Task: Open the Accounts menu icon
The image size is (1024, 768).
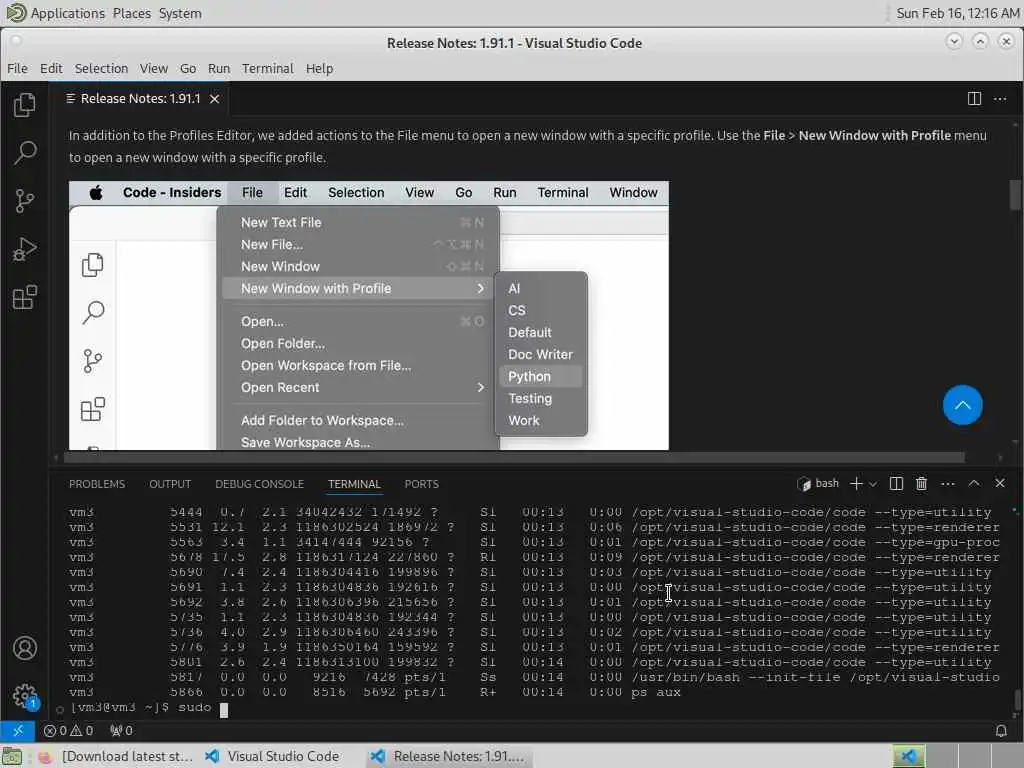Action: [x=25, y=648]
